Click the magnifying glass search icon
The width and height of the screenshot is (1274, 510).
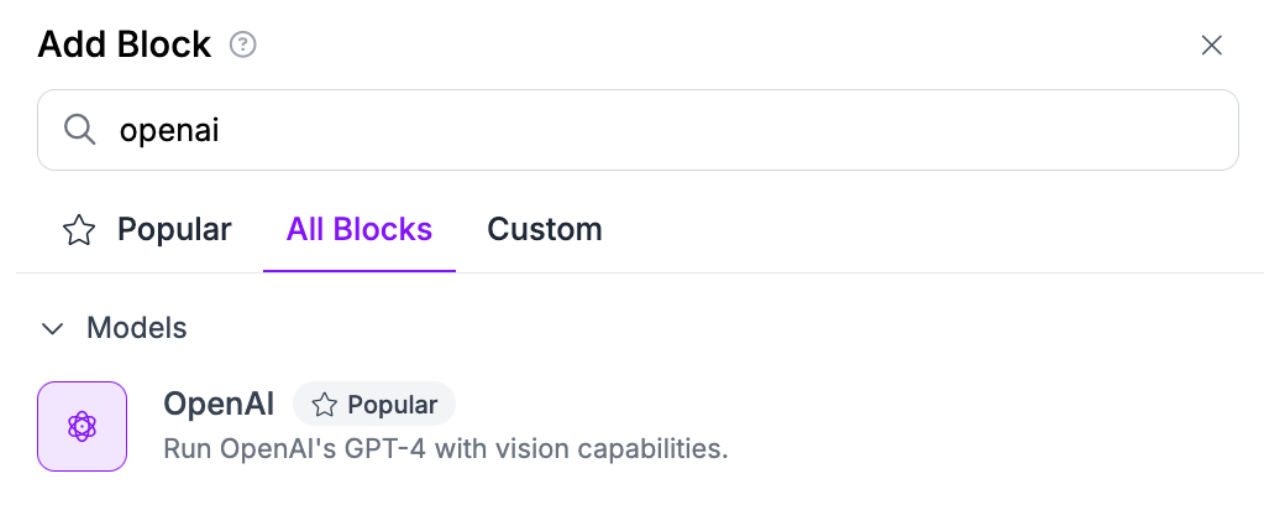[x=79, y=130]
